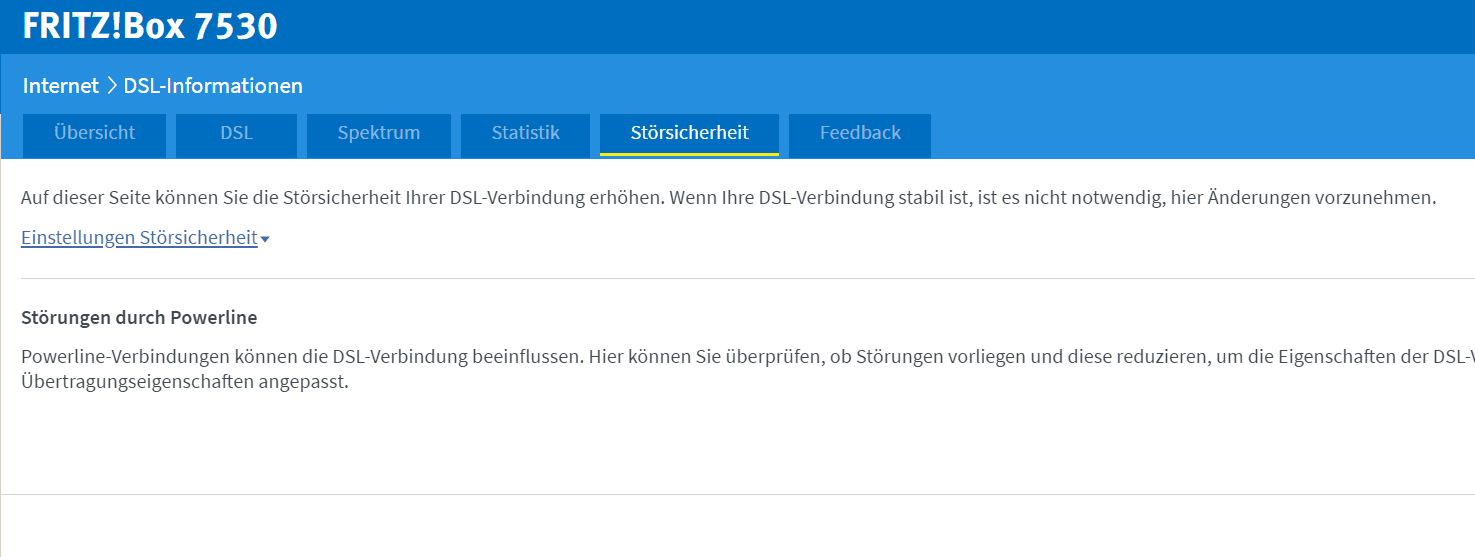
Task: Open the Spektrum tab
Action: point(379,135)
